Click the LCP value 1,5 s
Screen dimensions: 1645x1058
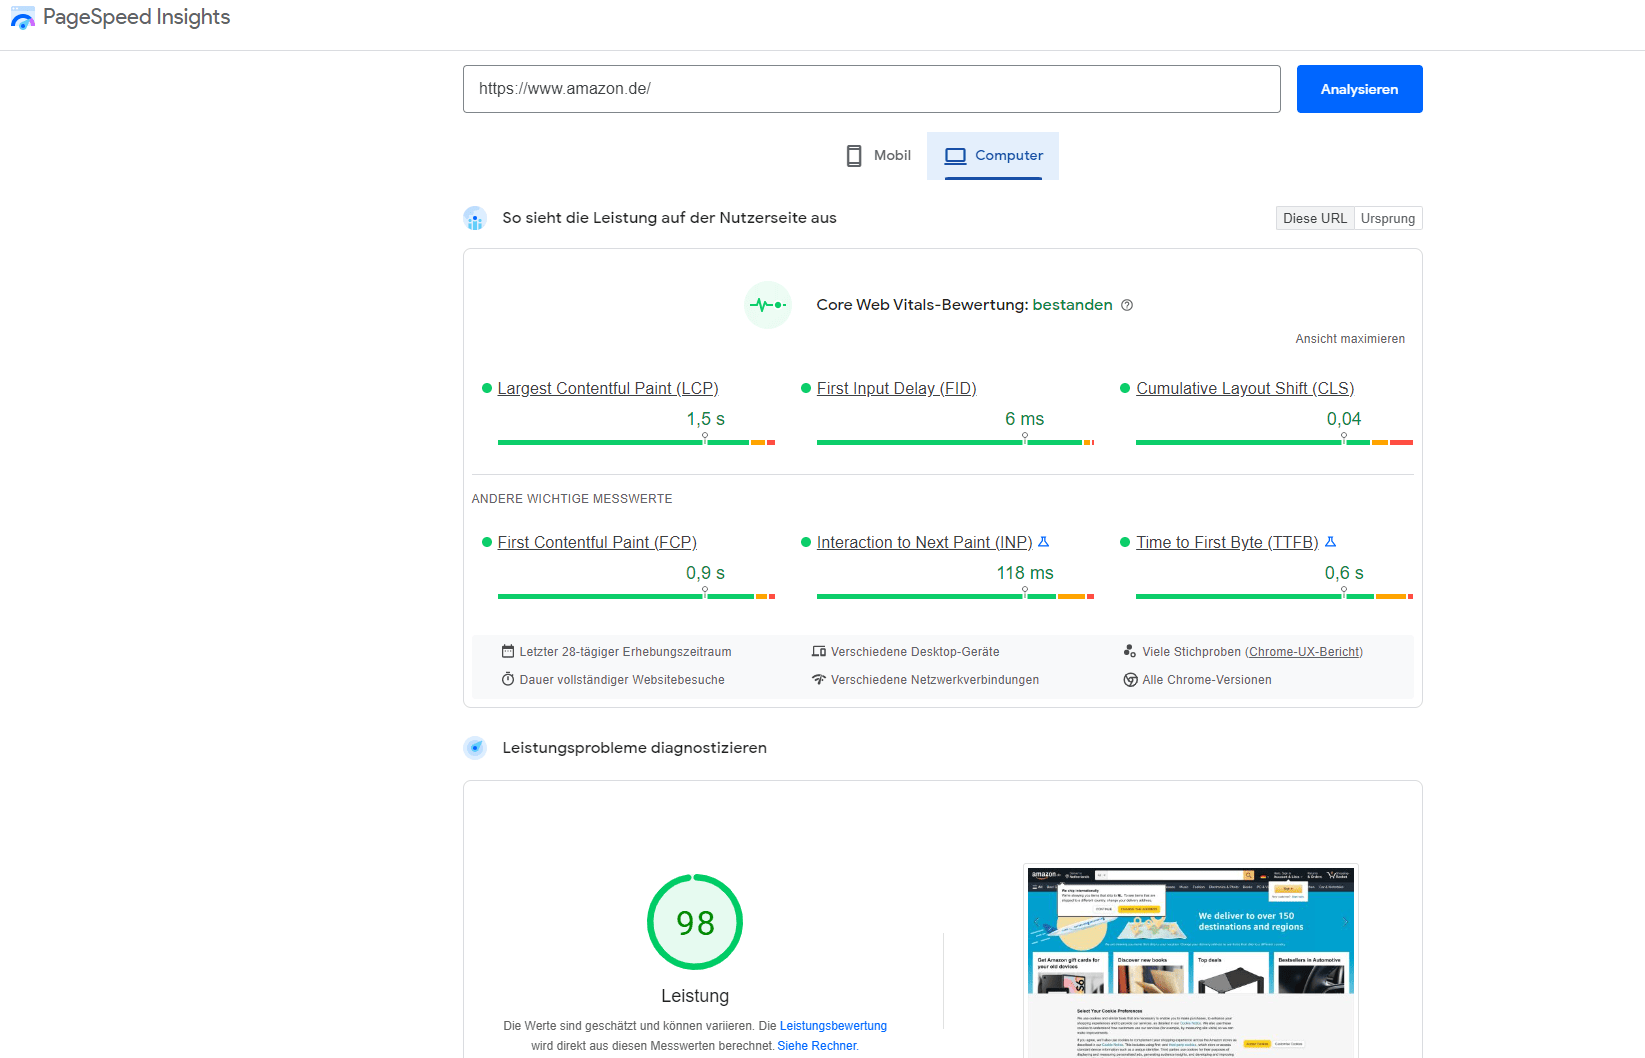click(705, 419)
